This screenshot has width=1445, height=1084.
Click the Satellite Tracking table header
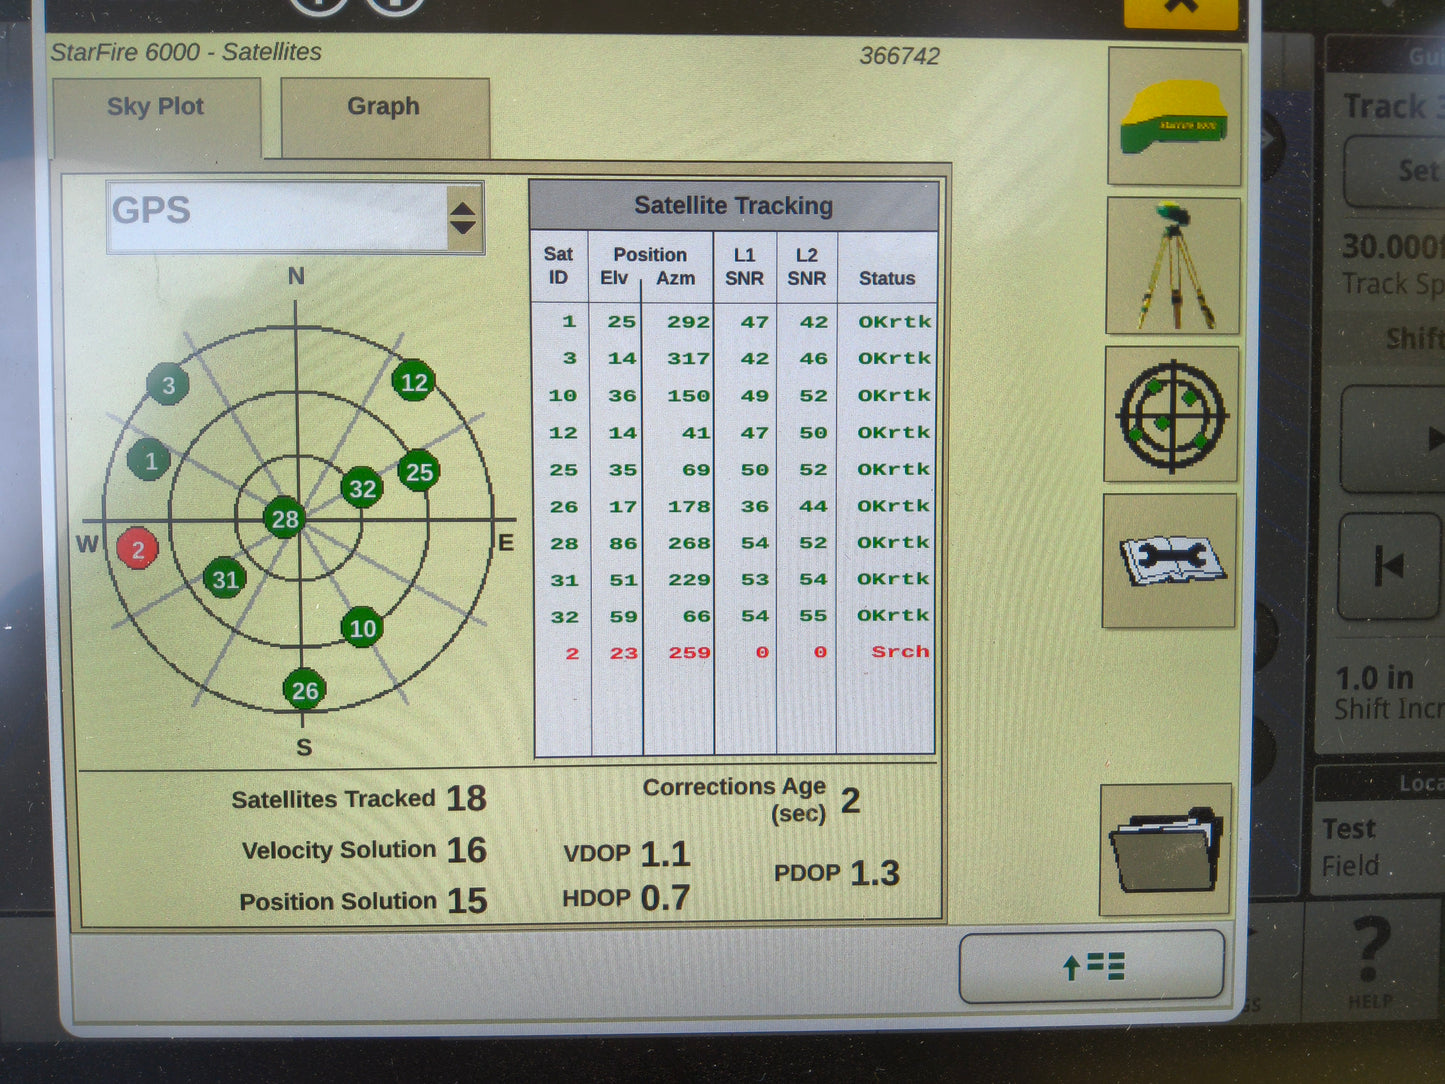(x=733, y=205)
